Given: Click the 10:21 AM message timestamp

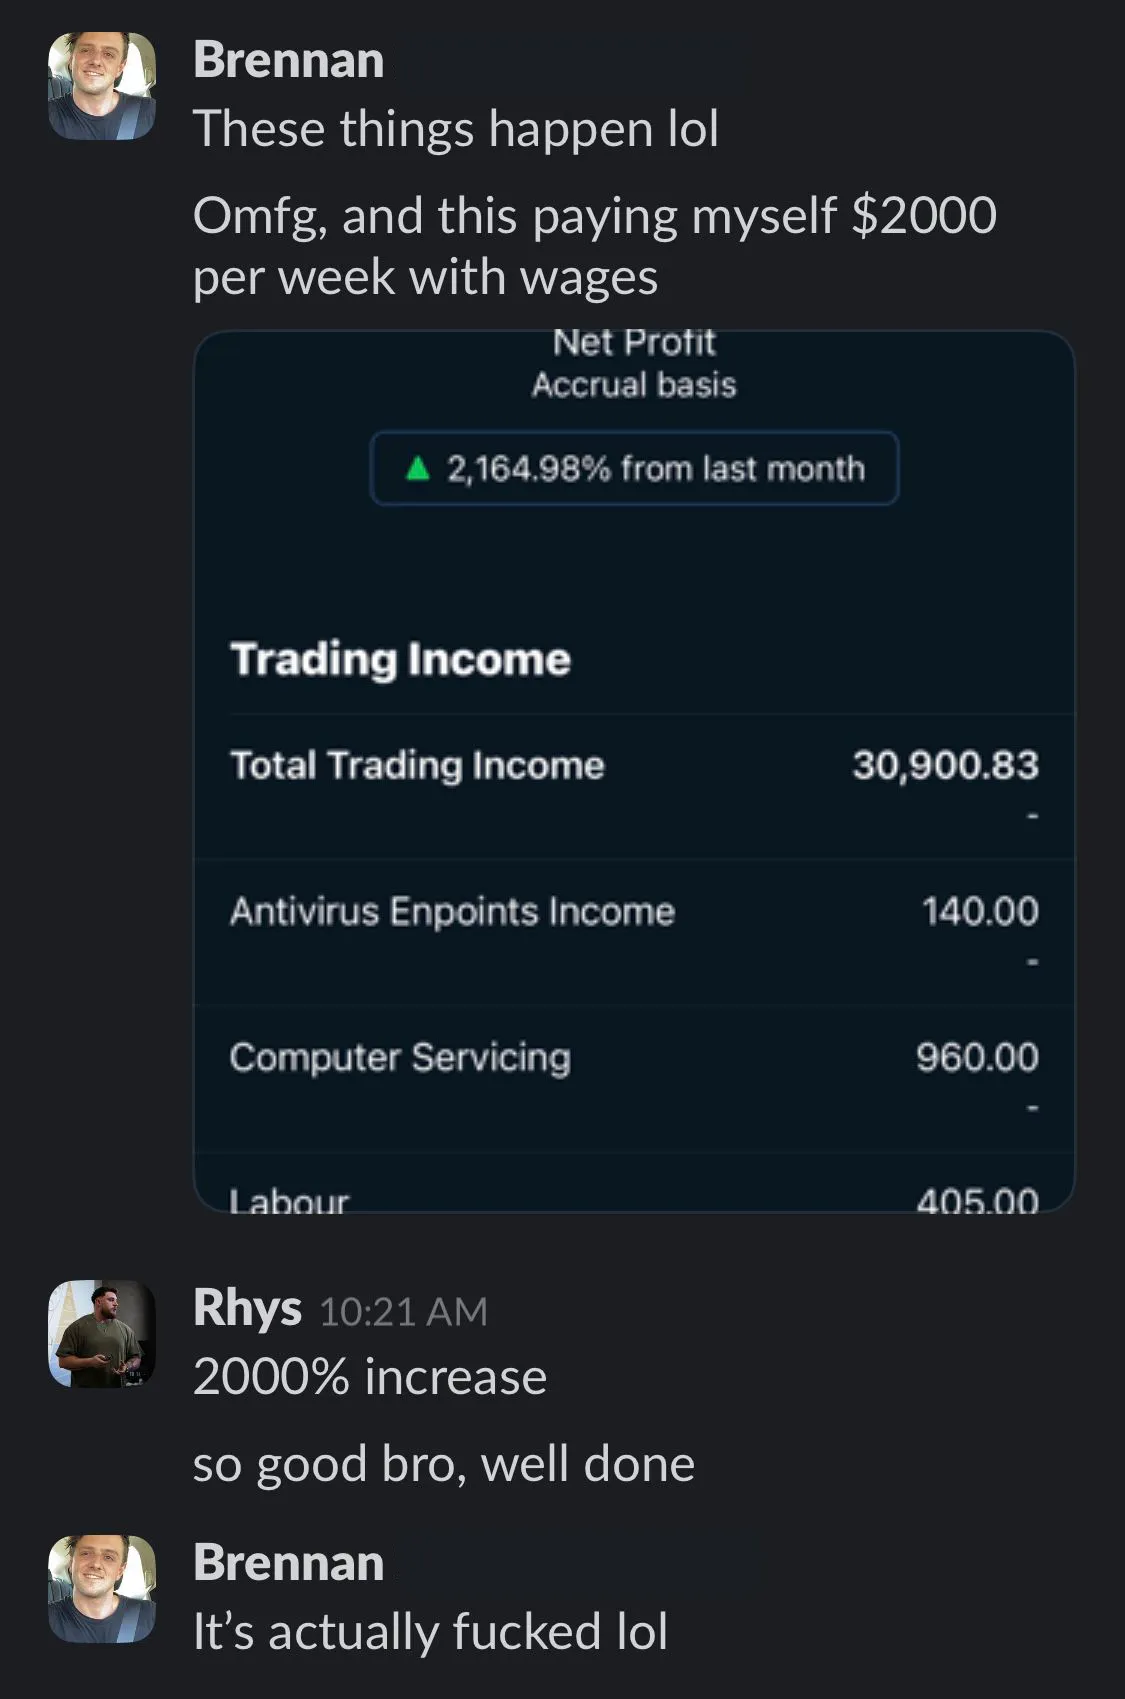Looking at the screenshot, I should pyautogui.click(x=403, y=1312).
